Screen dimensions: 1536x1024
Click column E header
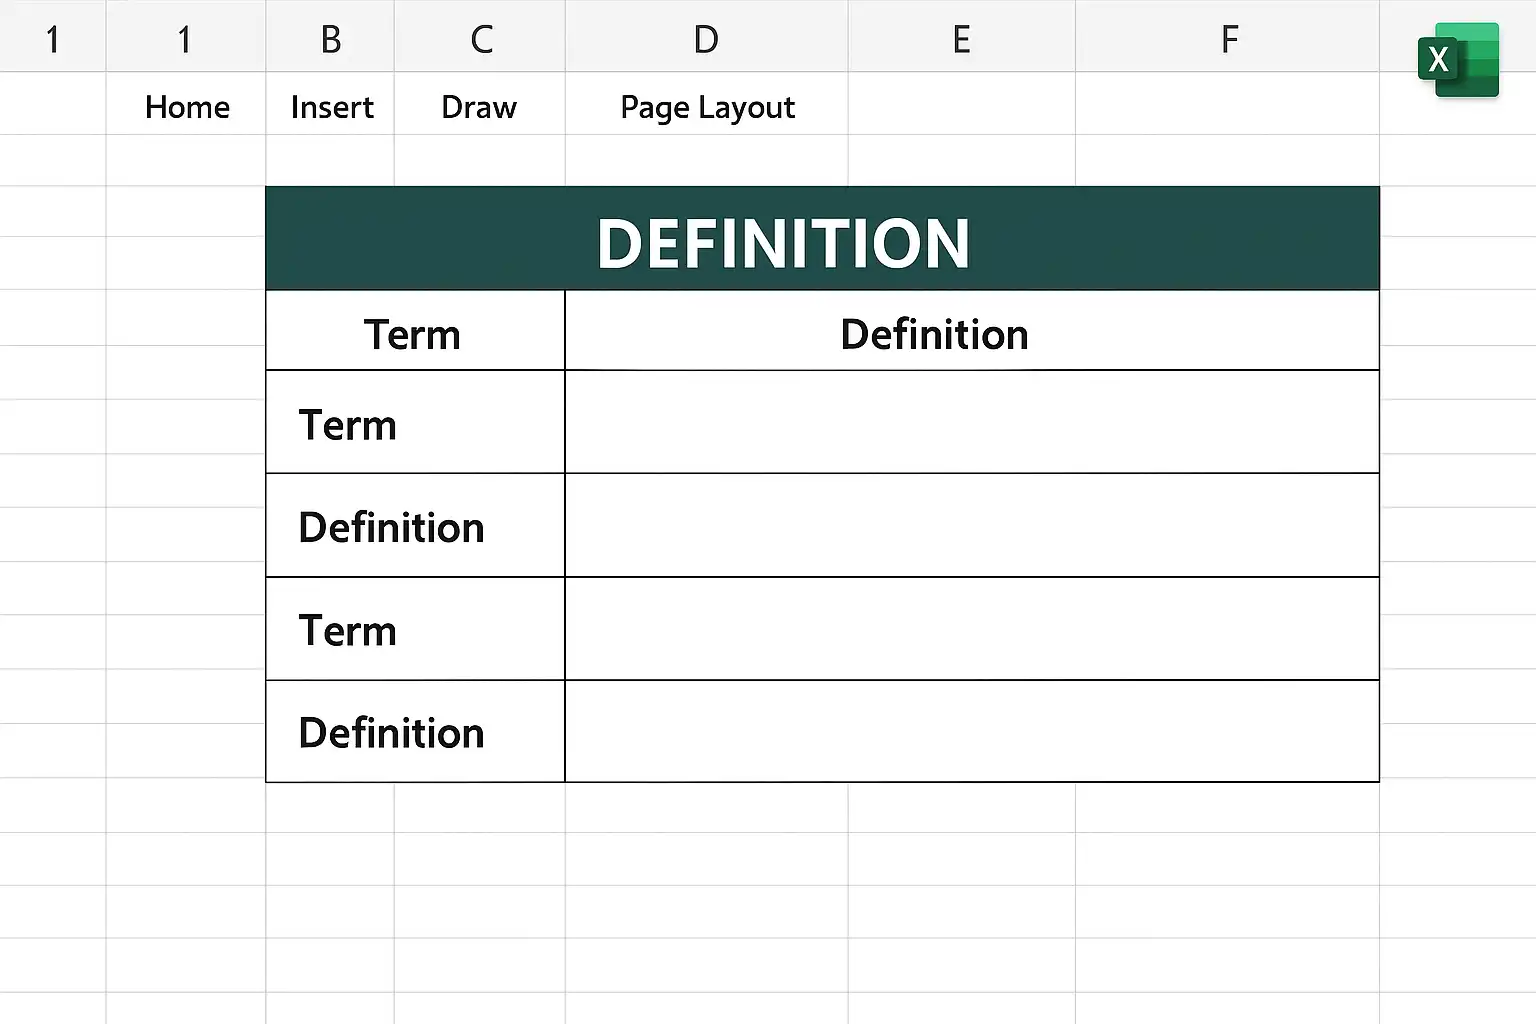961,38
